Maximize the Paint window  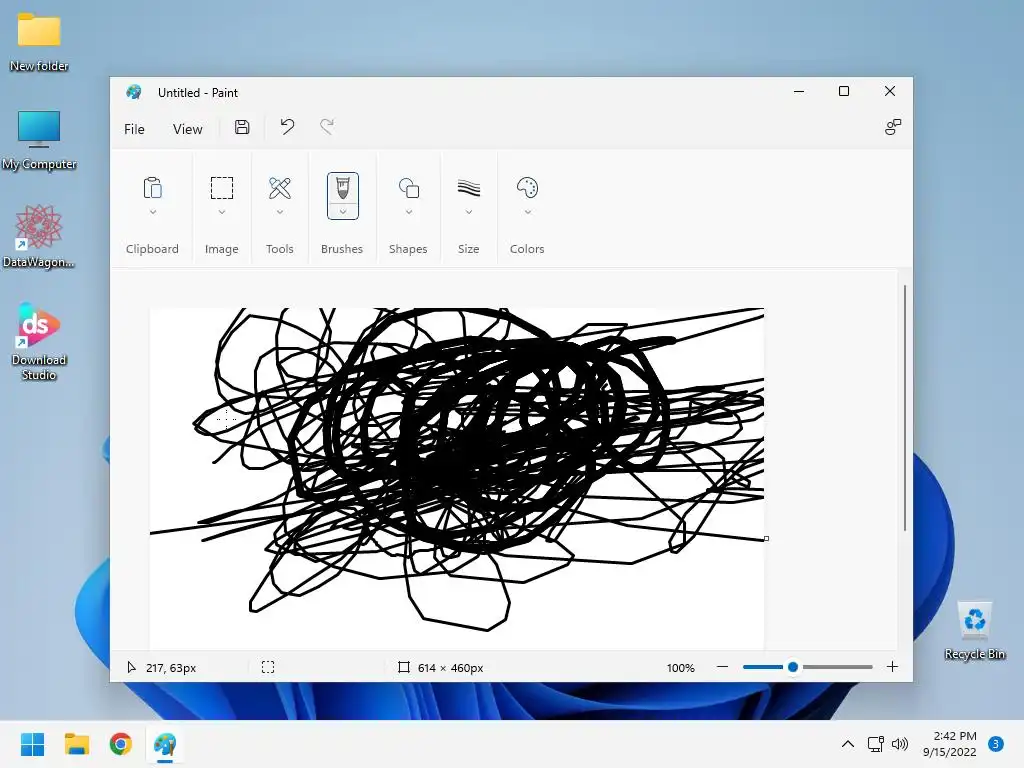point(844,91)
